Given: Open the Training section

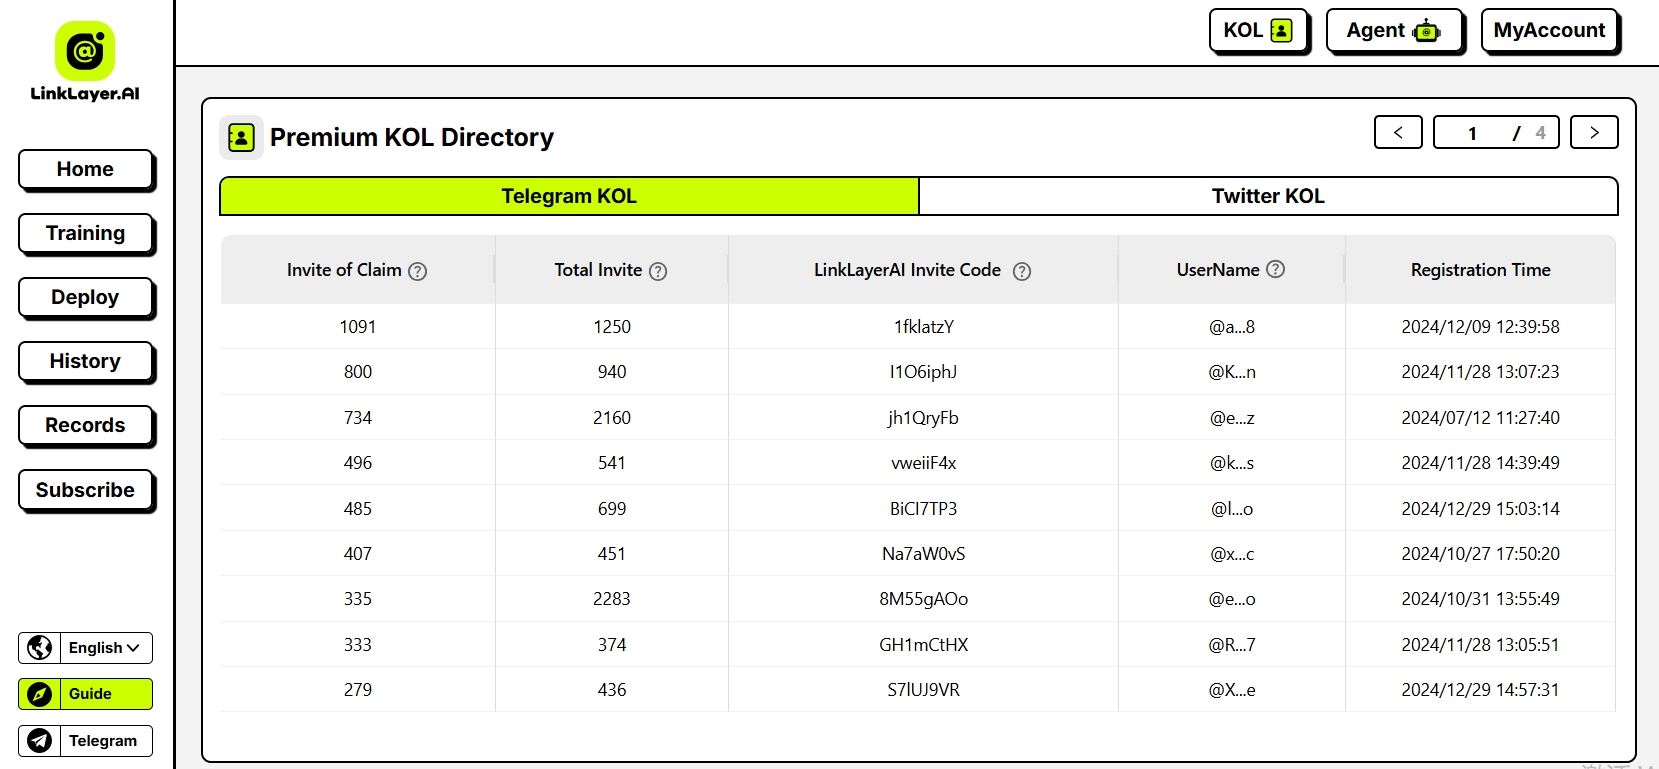Looking at the screenshot, I should pos(86,234).
